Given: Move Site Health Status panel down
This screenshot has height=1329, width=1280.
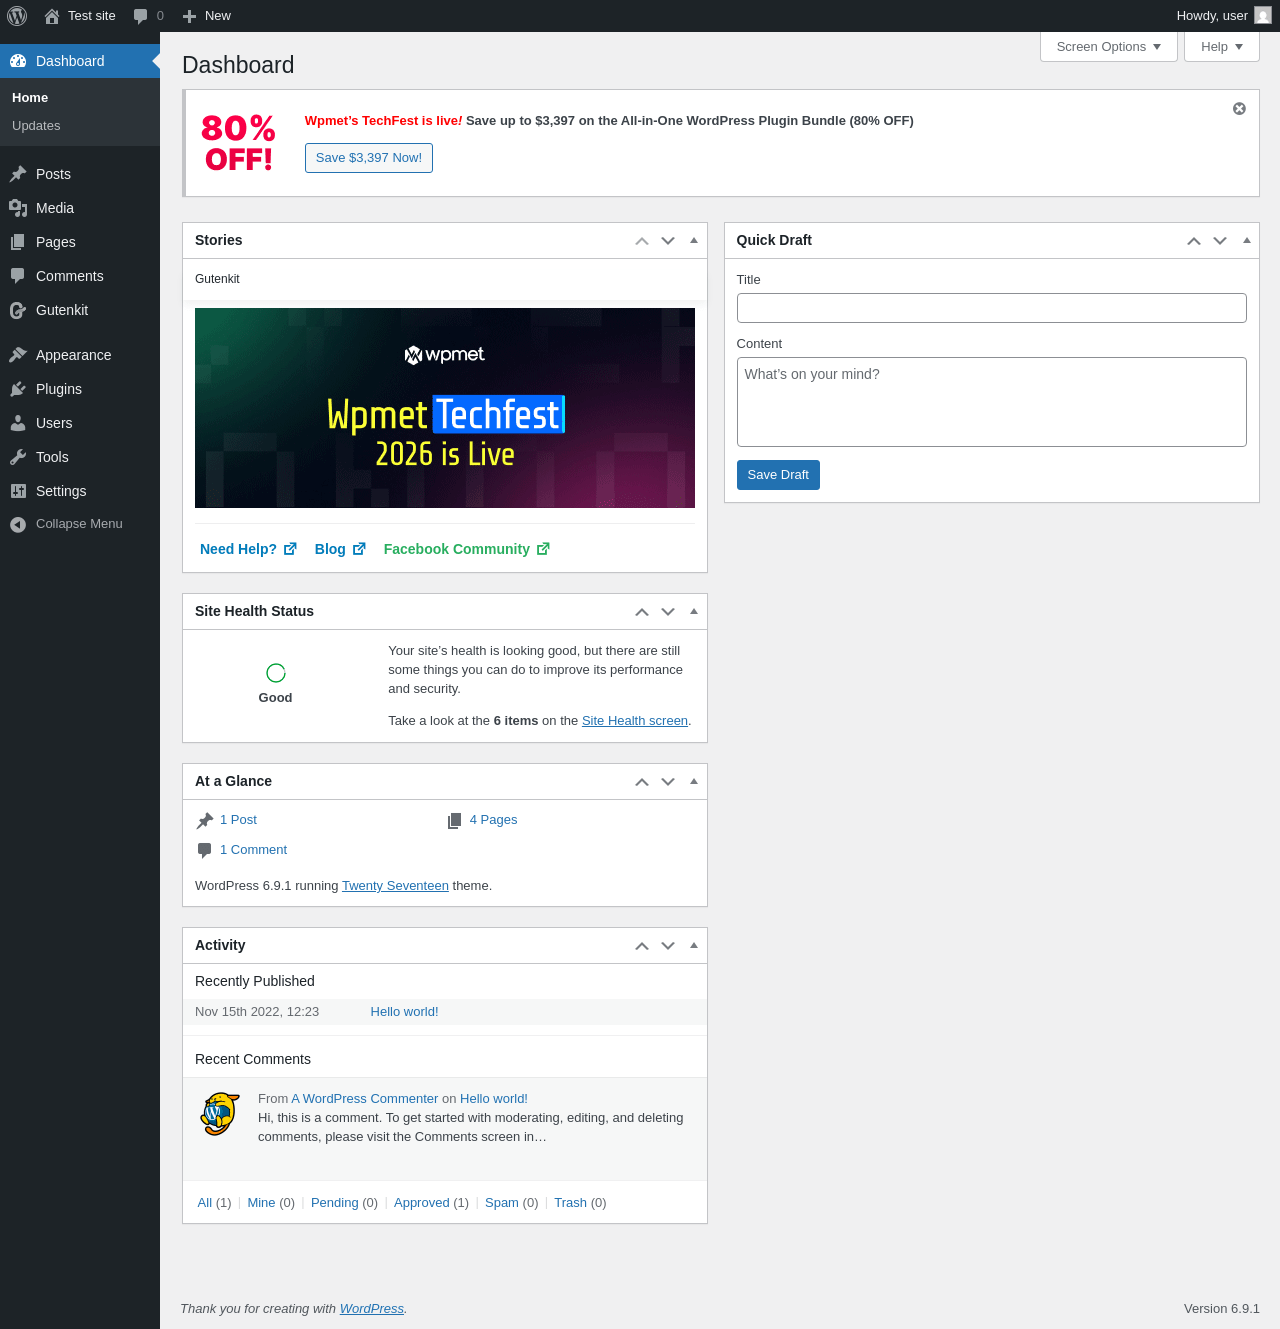Looking at the screenshot, I should click(x=668, y=612).
